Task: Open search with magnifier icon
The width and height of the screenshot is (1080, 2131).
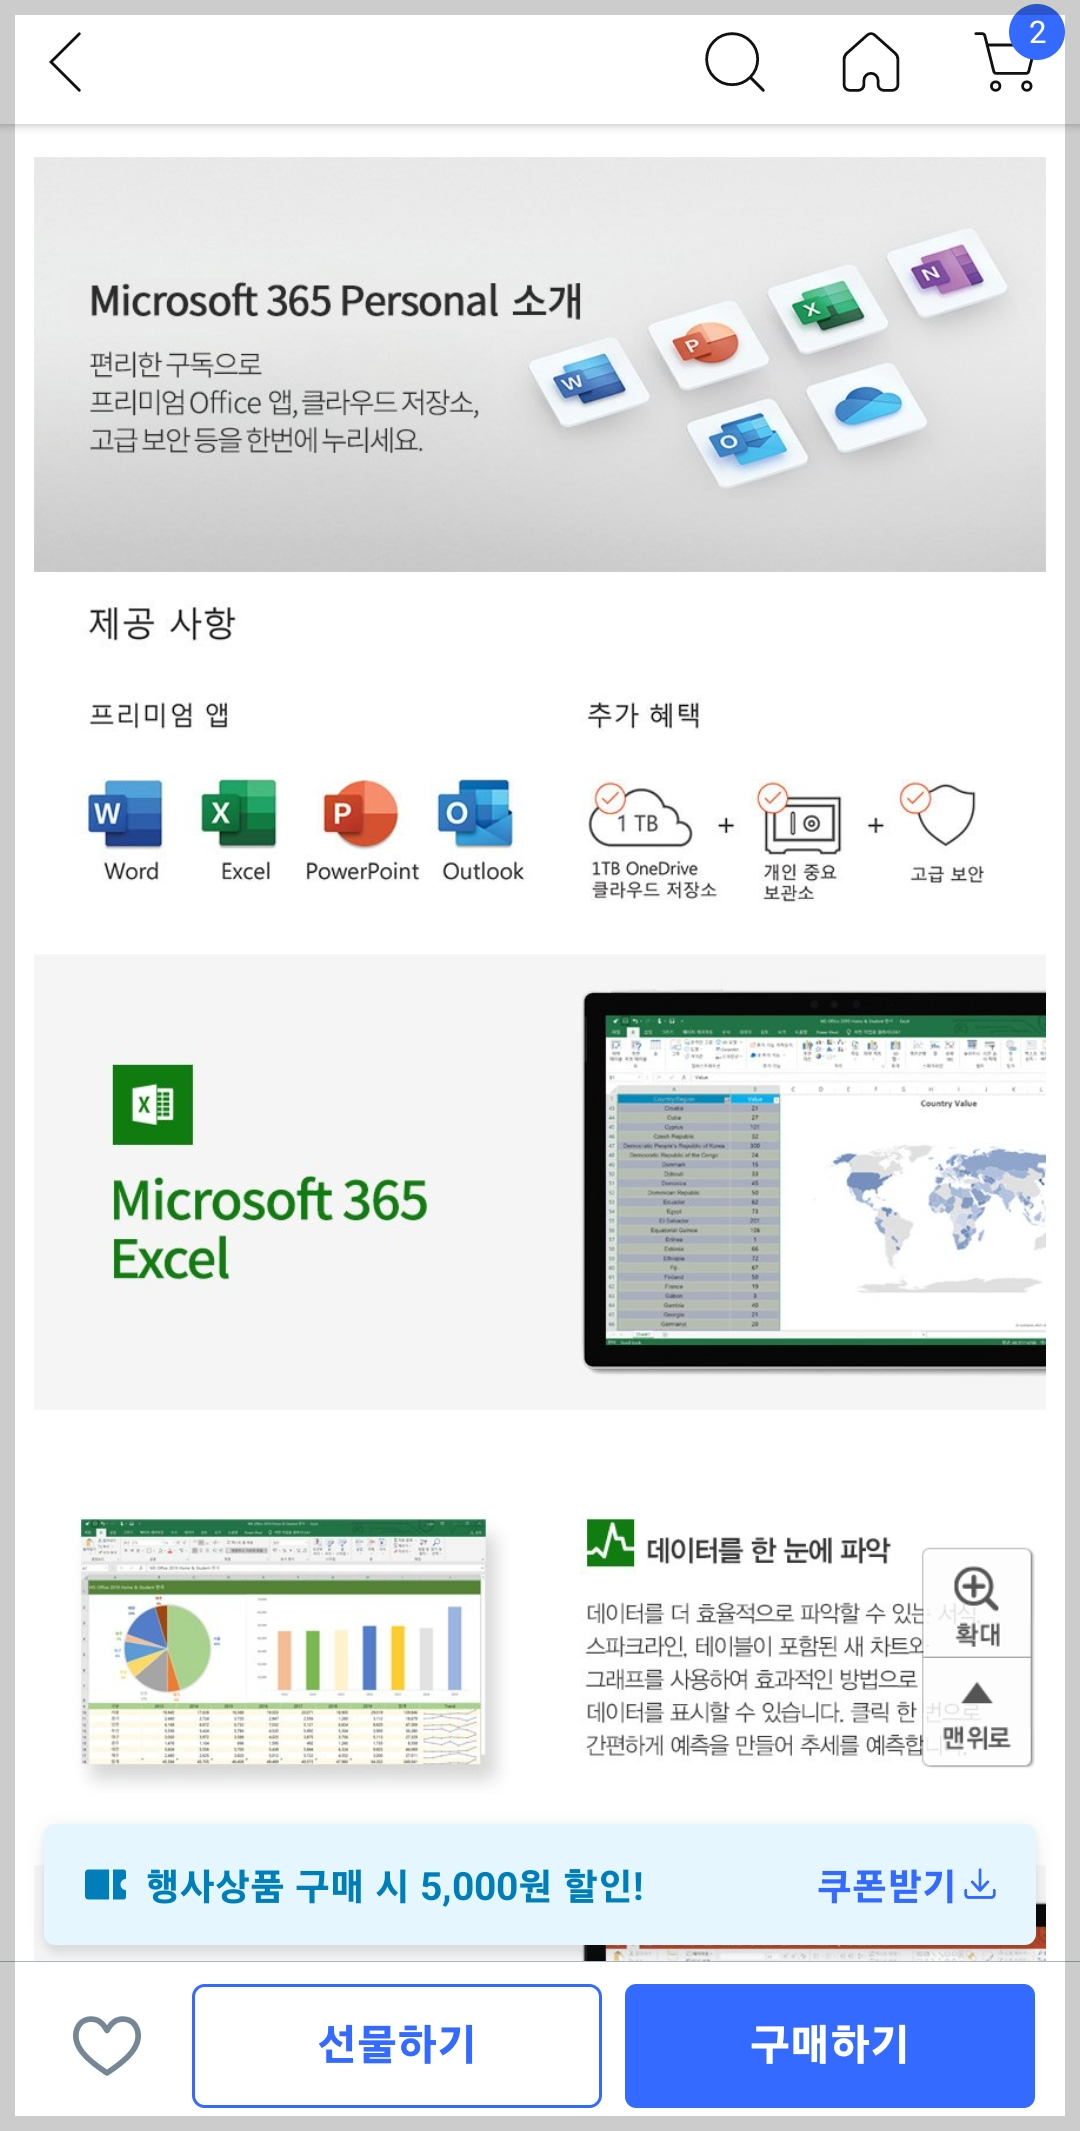Action: (734, 62)
